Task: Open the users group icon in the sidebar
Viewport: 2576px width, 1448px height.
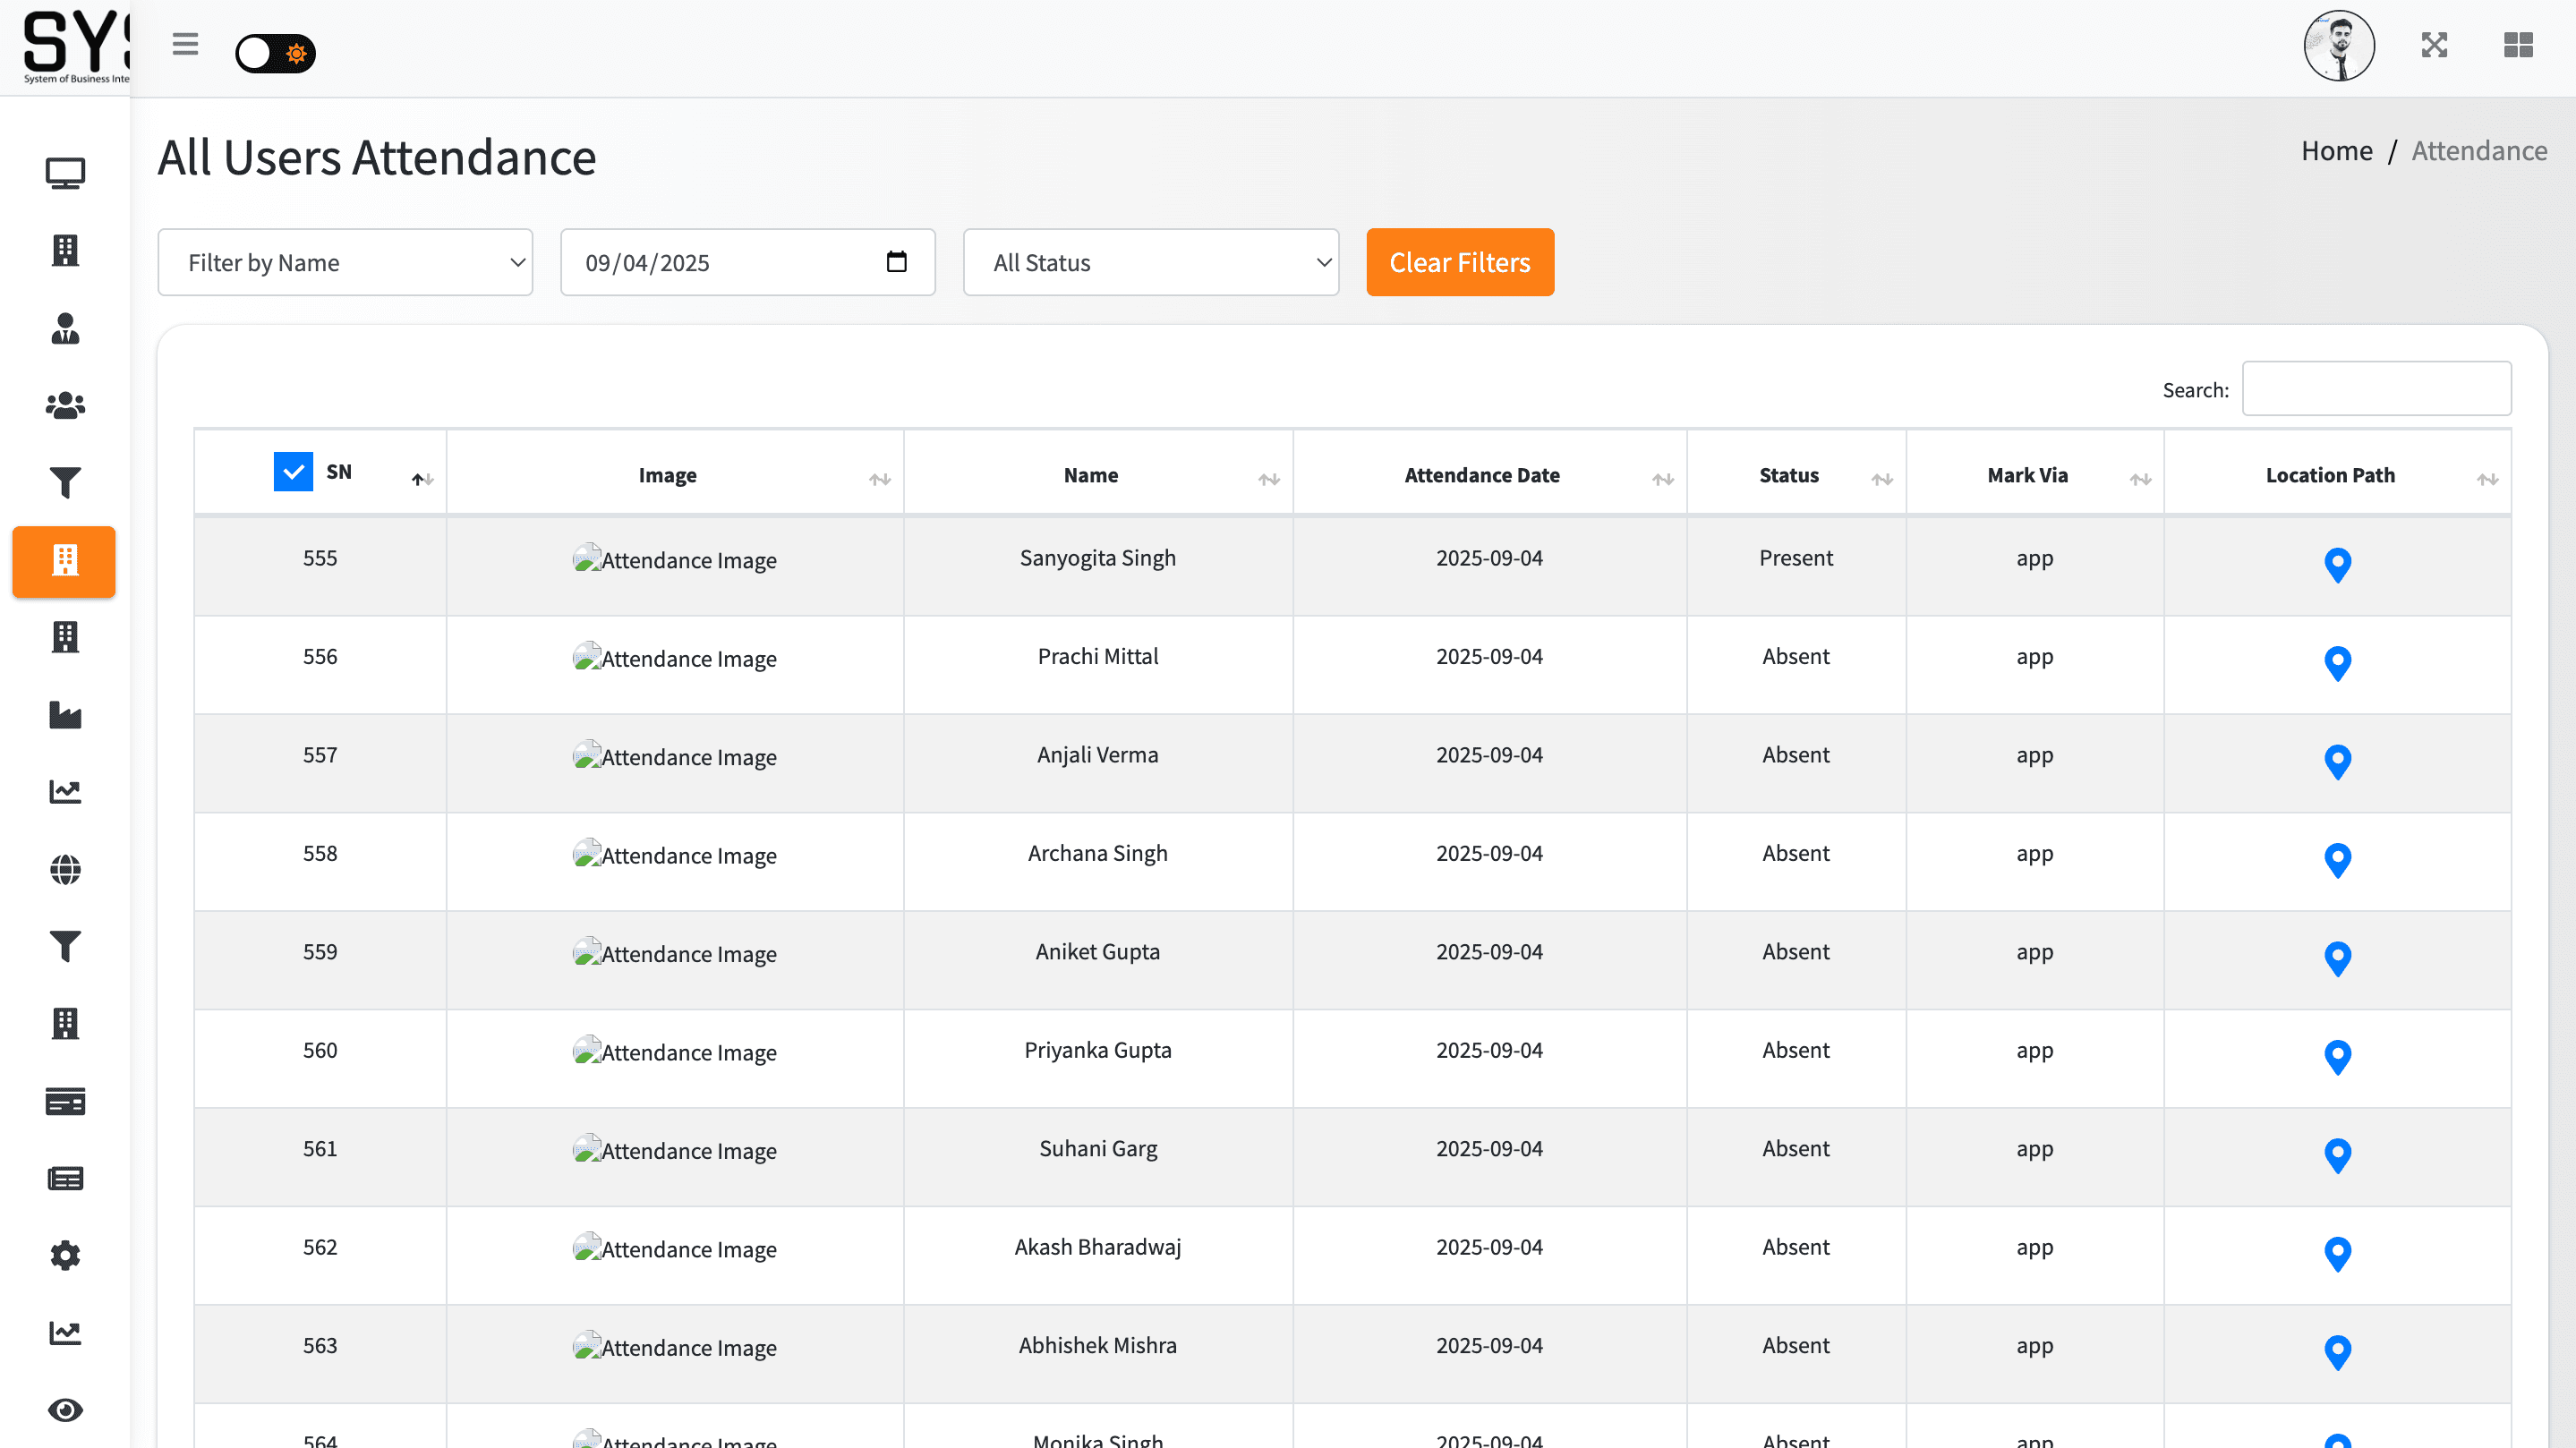Action: (65, 405)
